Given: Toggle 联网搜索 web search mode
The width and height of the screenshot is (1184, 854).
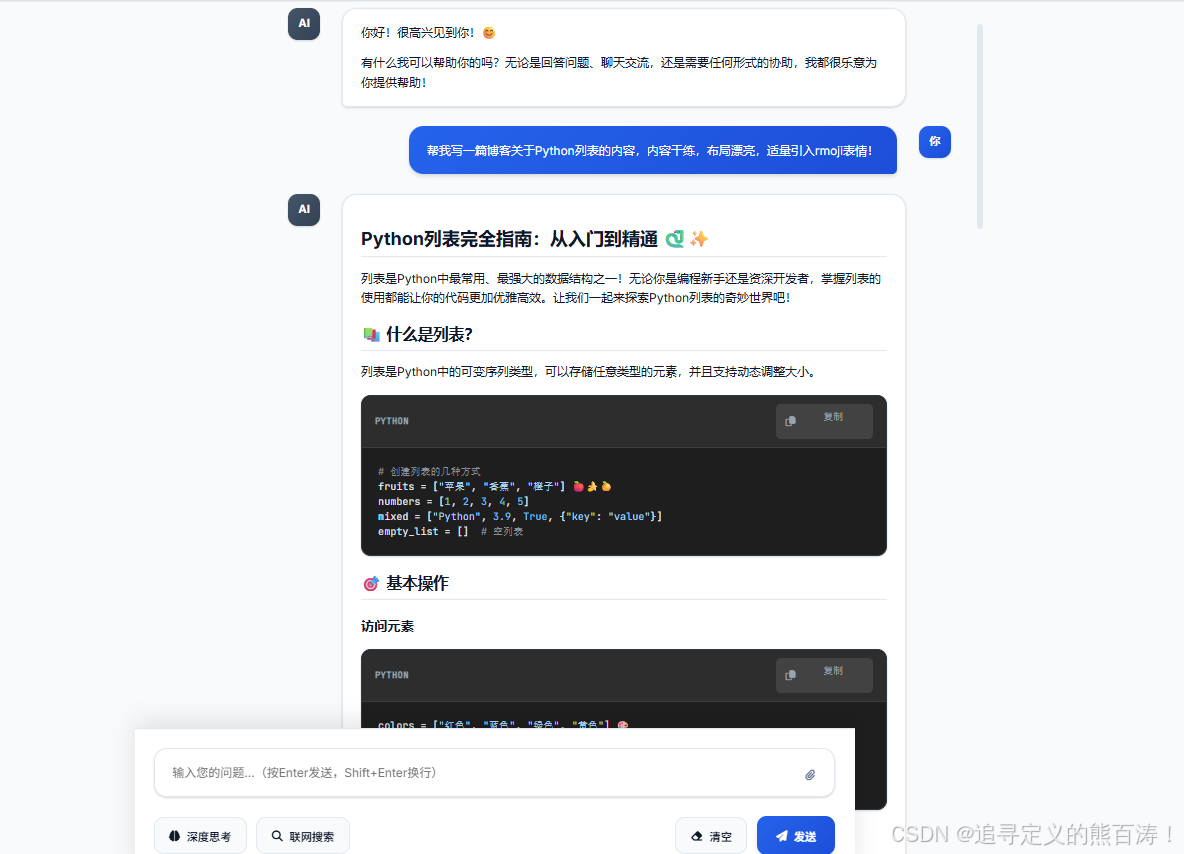Looking at the screenshot, I should 302,836.
